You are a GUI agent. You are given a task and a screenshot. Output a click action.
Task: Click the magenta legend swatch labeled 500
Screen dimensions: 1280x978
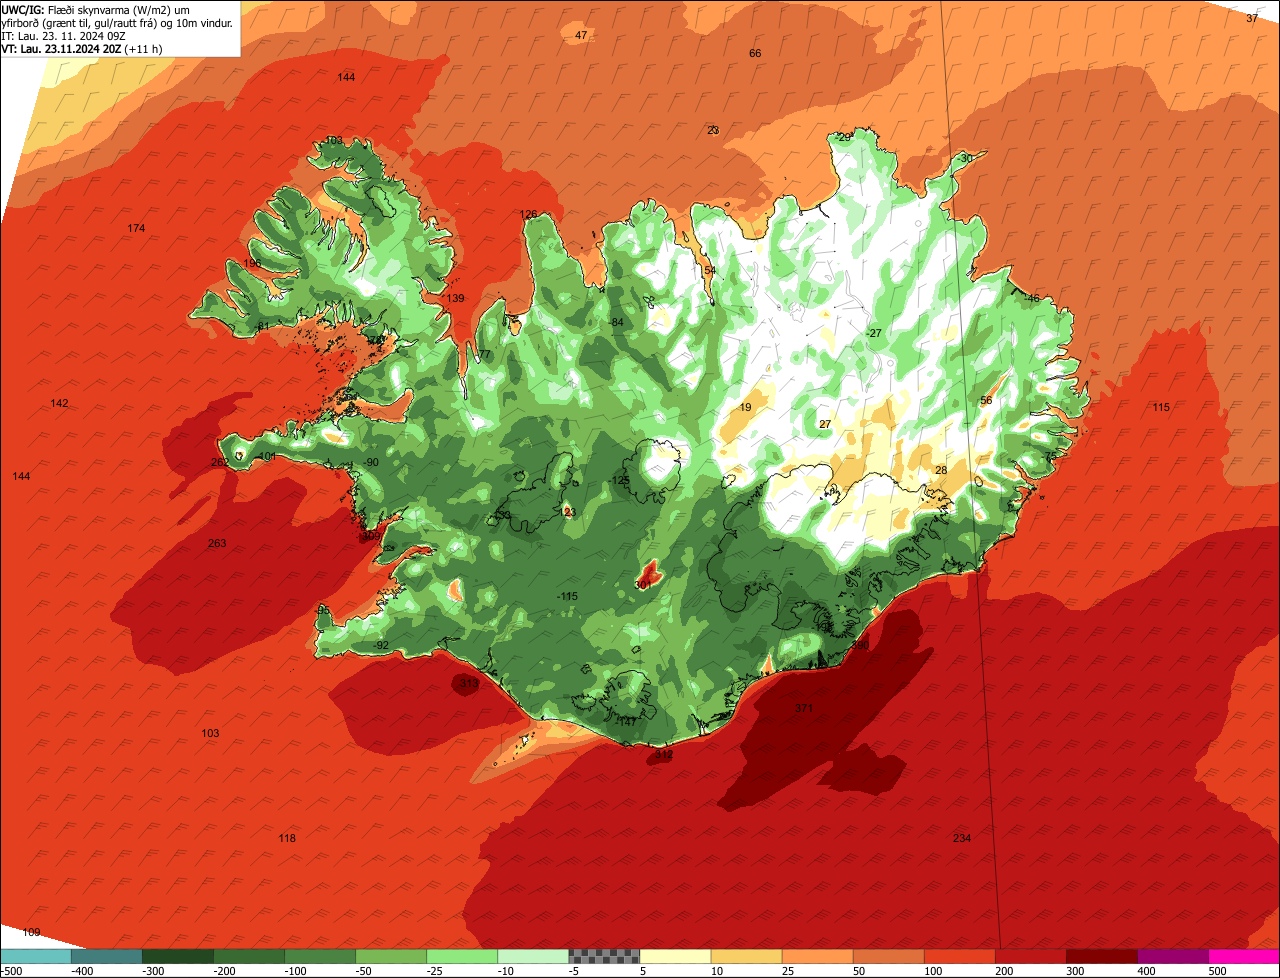click(1244, 956)
